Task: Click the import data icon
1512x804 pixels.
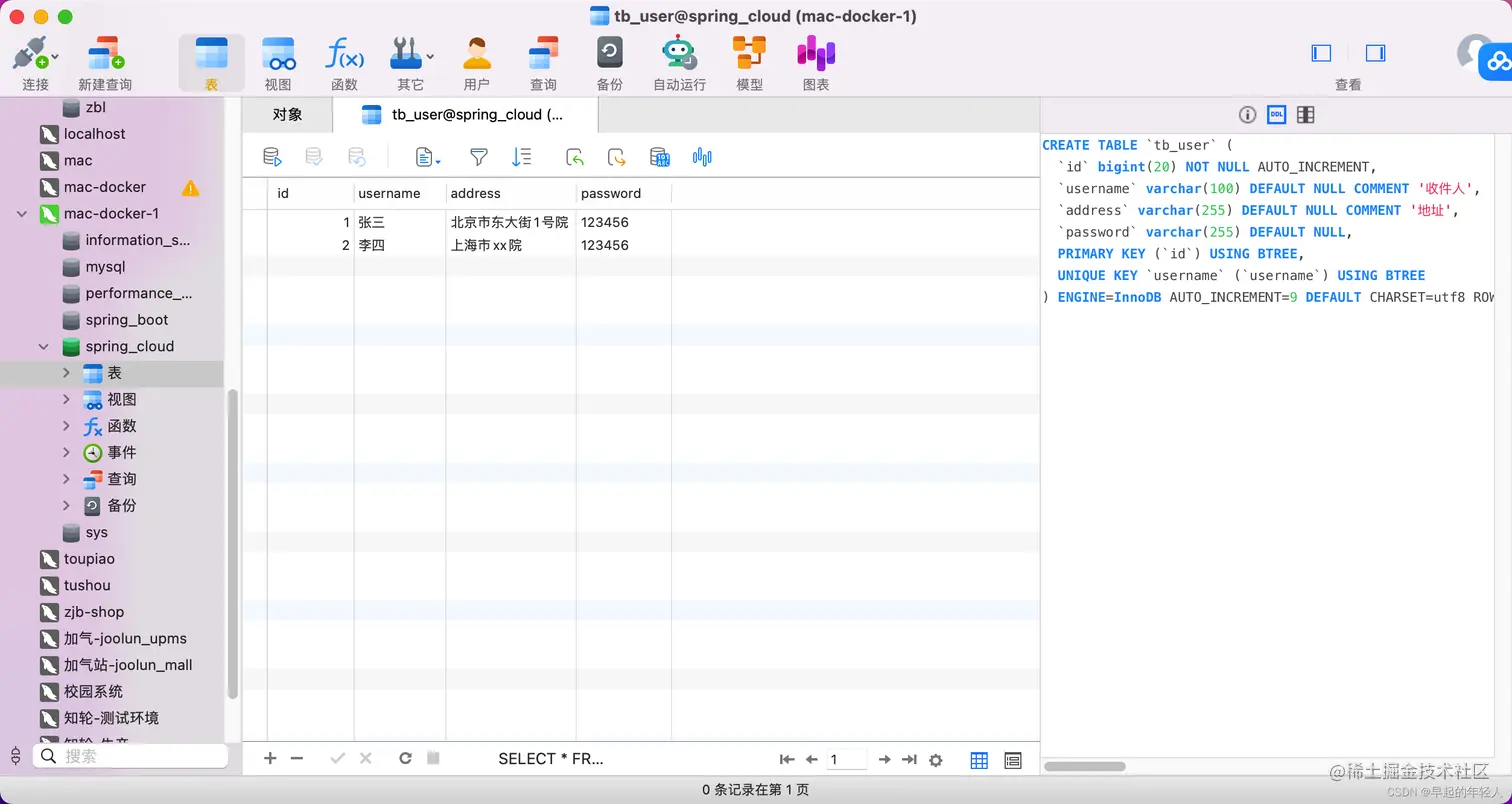Action: coord(574,157)
